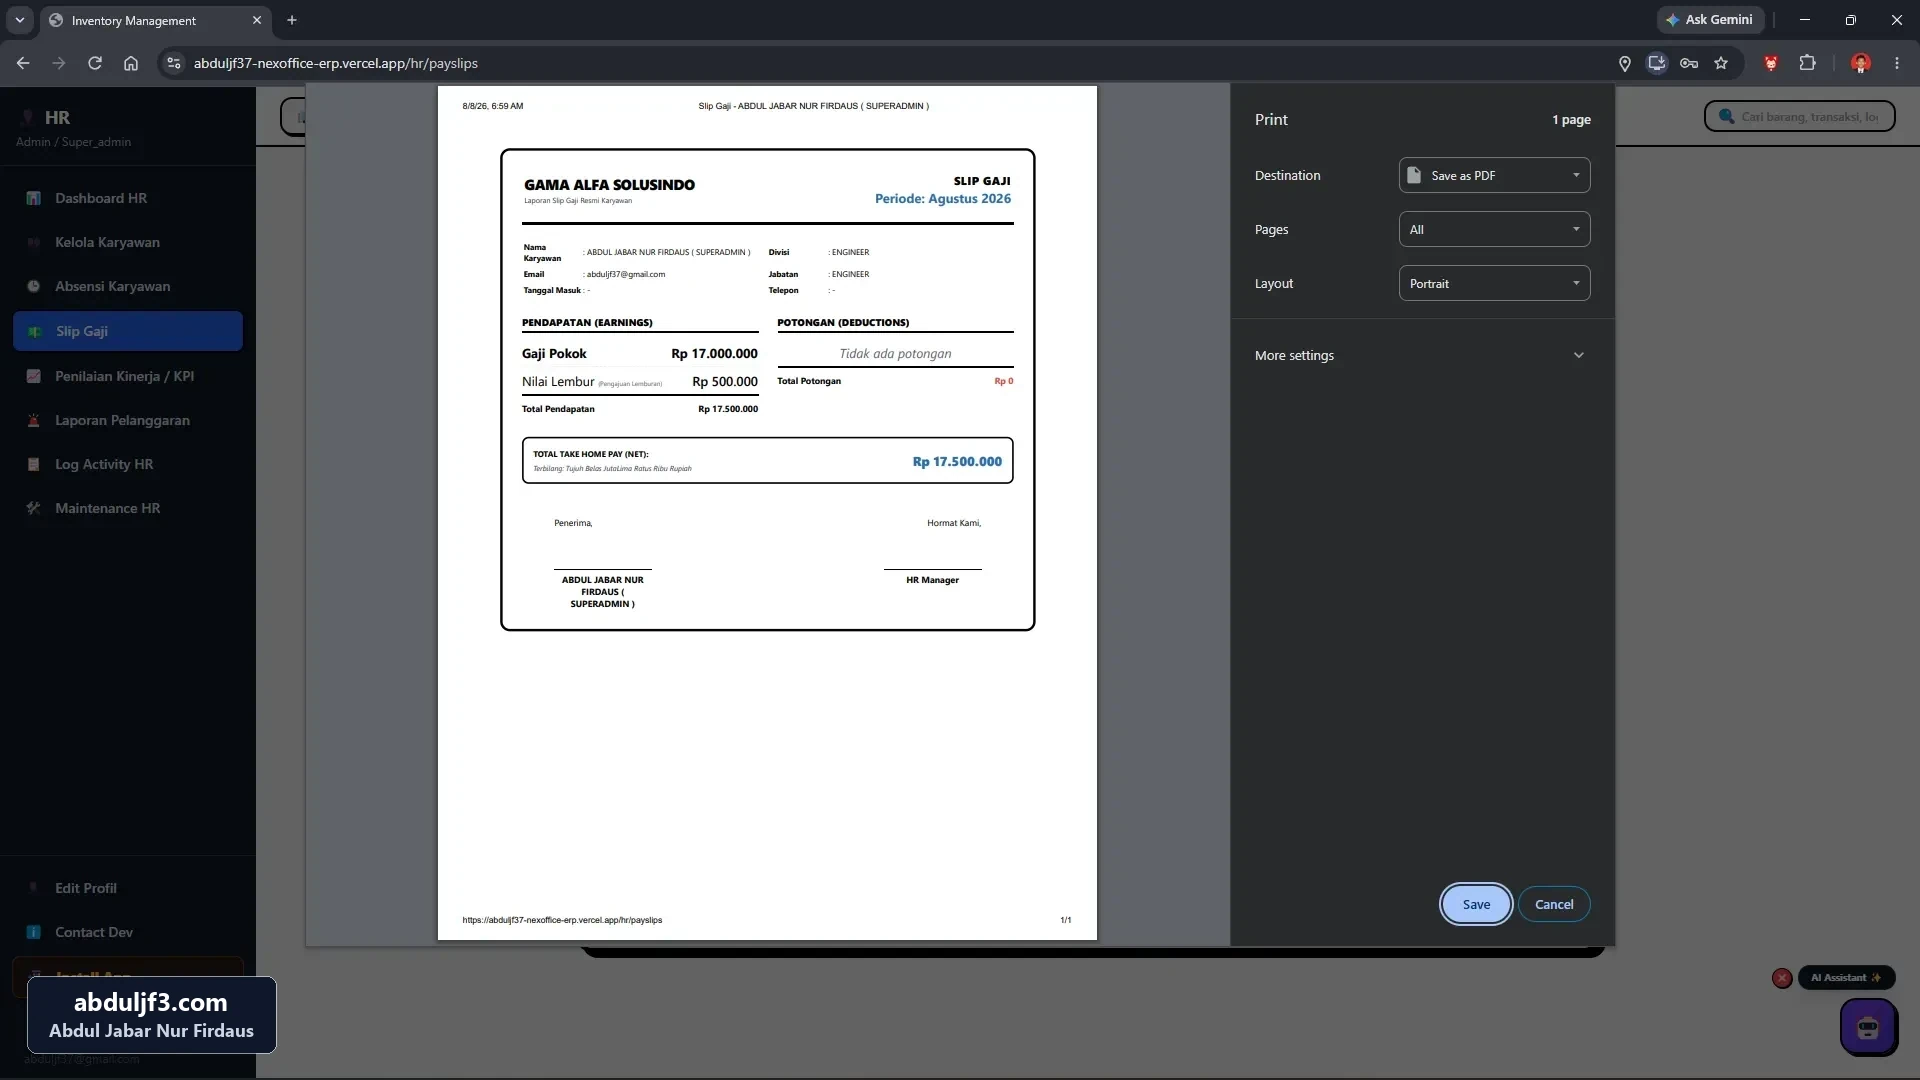Open password manager key icon

tap(1689, 63)
